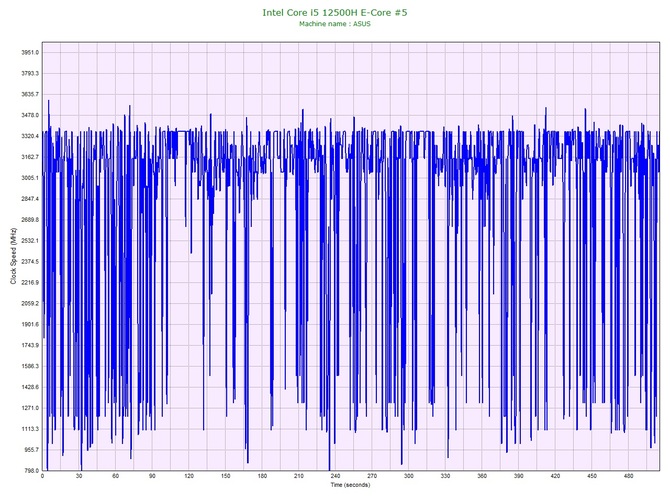
Task: Click the 210 tick on the time axis
Action: (299, 476)
